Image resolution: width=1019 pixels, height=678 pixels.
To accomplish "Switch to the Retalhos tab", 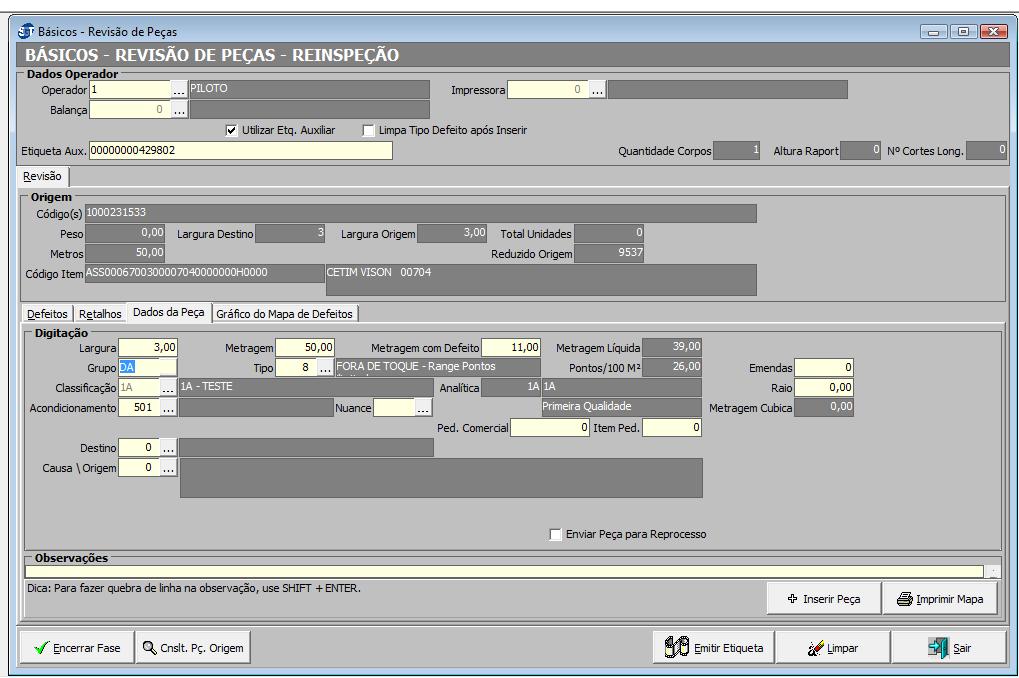I will [100, 313].
